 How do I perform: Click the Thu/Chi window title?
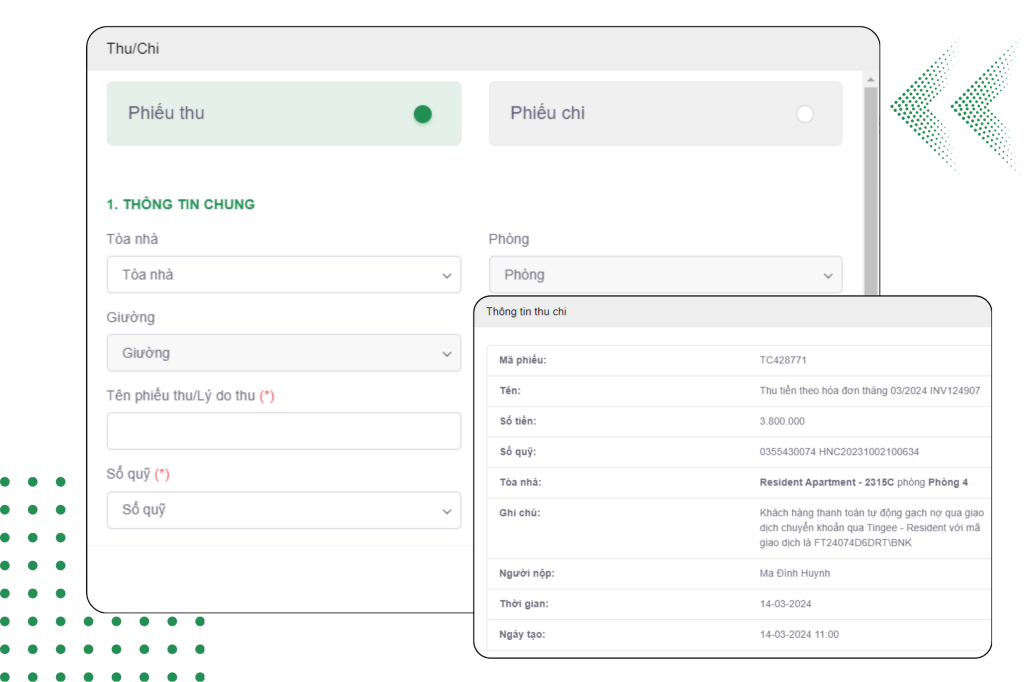pyautogui.click(x=133, y=48)
